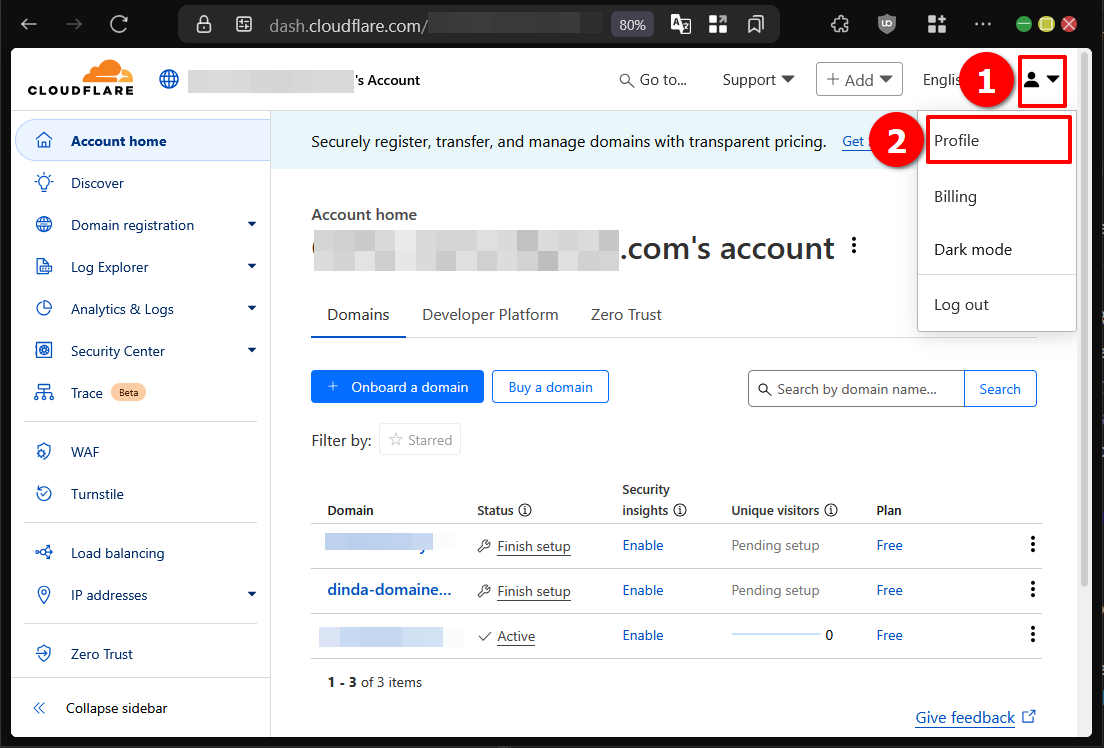Image resolution: width=1104 pixels, height=748 pixels.
Task: Click Finish setup in dinda-domaine row
Action: coord(534,591)
